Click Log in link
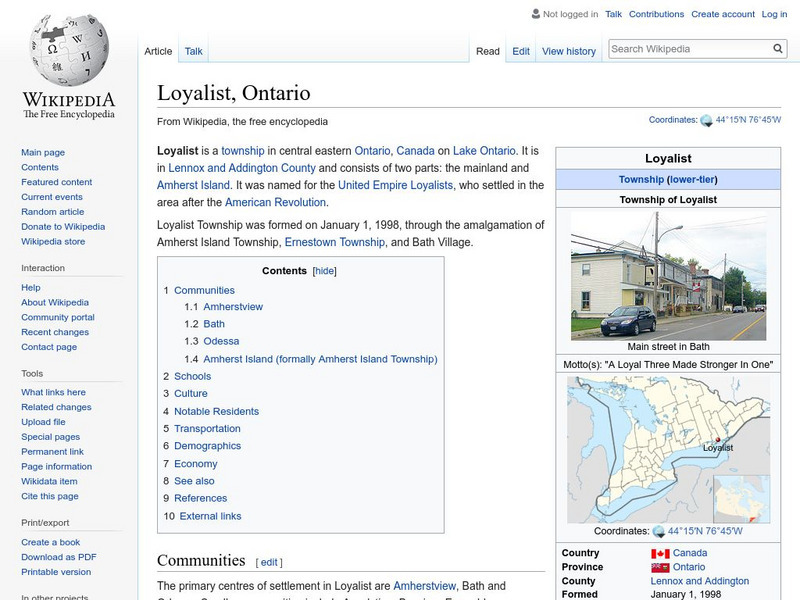This screenshot has height=600, width=800. pyautogui.click(x=774, y=14)
